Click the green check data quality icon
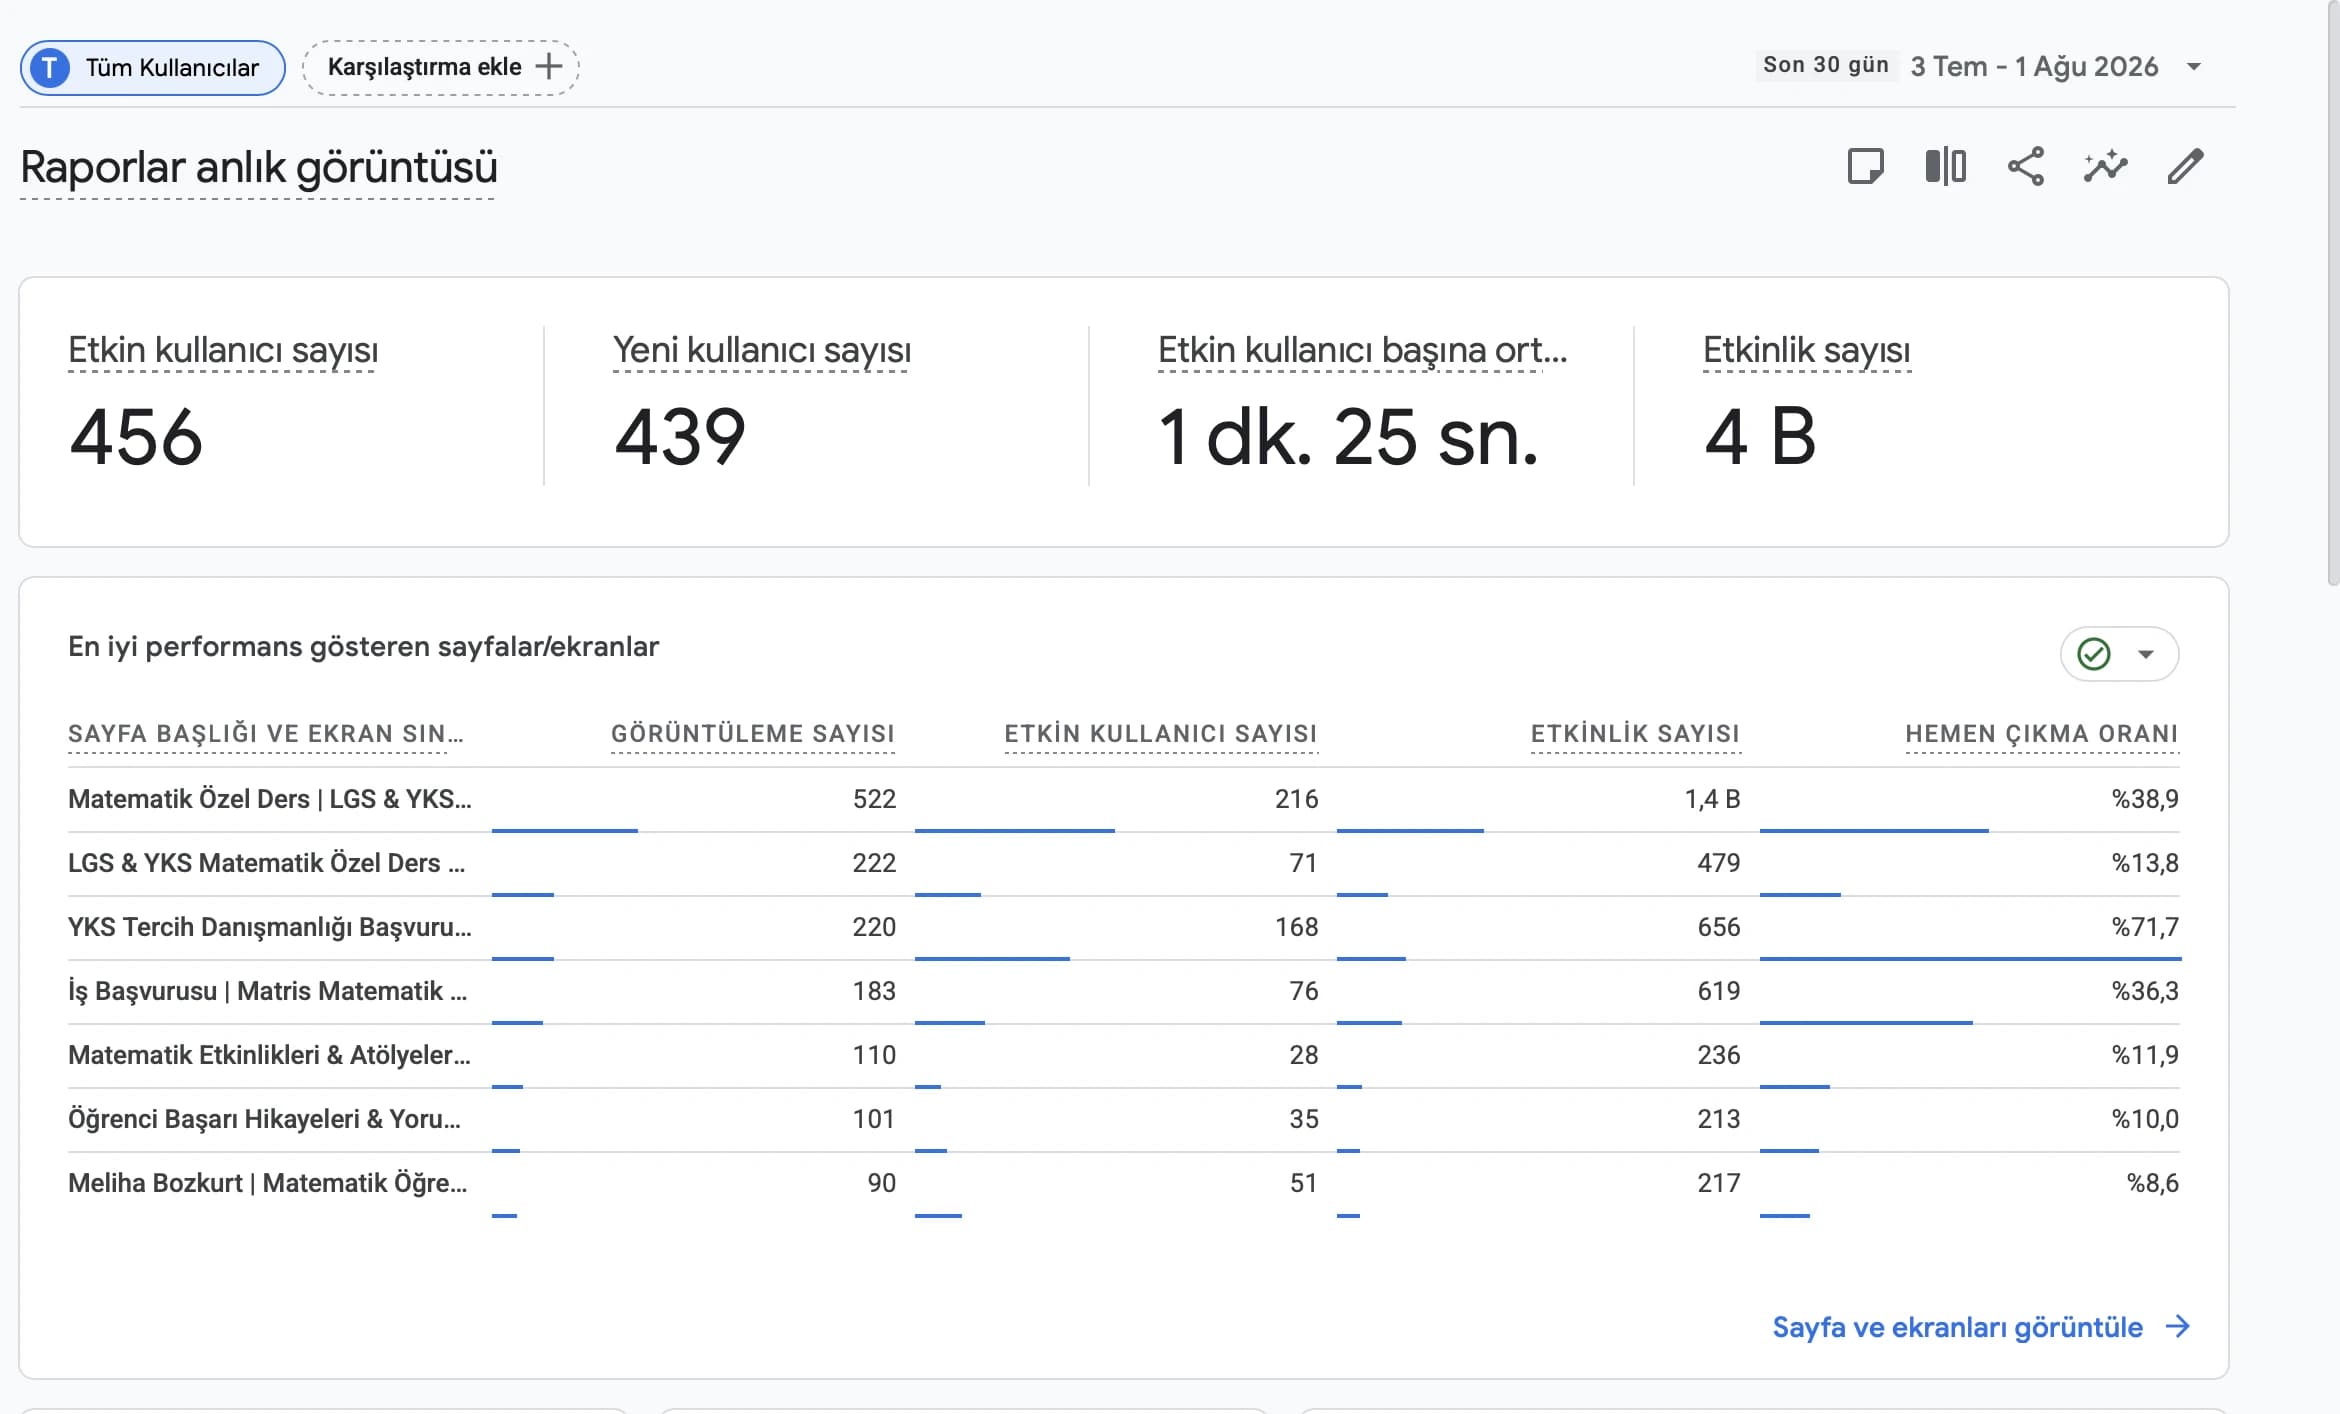The height and width of the screenshot is (1414, 2340). [2094, 654]
